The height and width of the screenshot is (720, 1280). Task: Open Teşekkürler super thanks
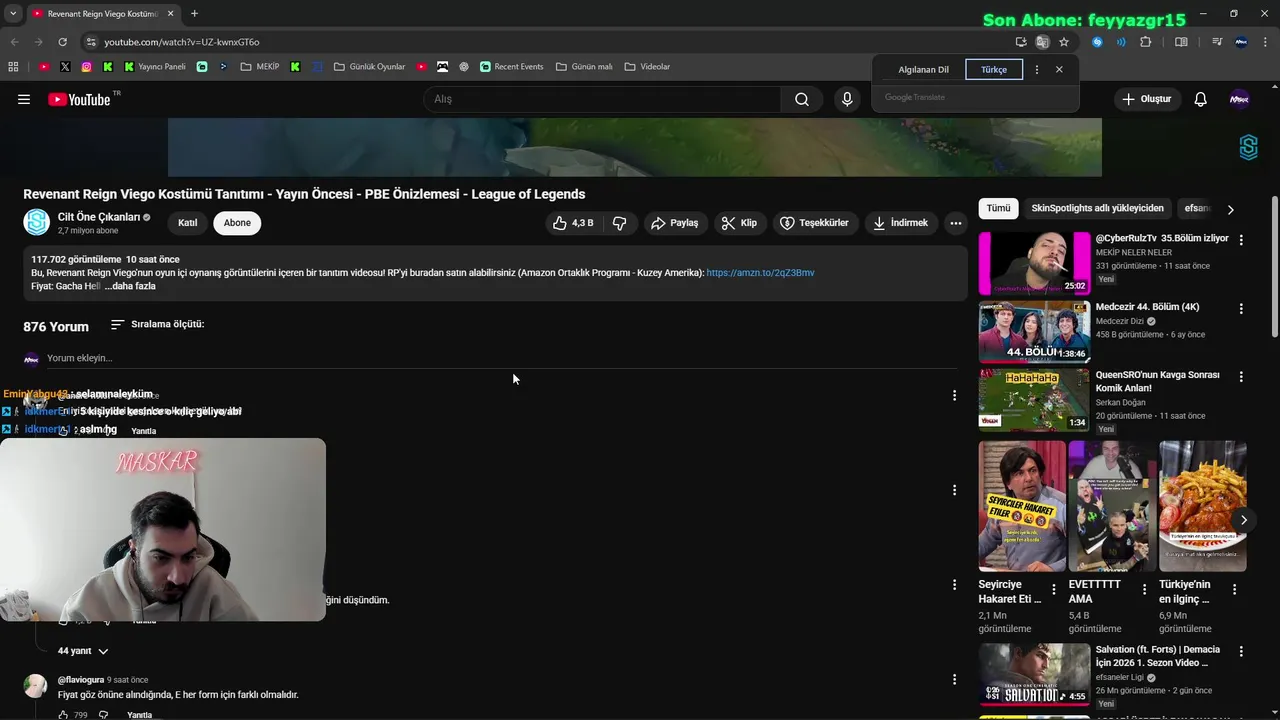(x=814, y=223)
